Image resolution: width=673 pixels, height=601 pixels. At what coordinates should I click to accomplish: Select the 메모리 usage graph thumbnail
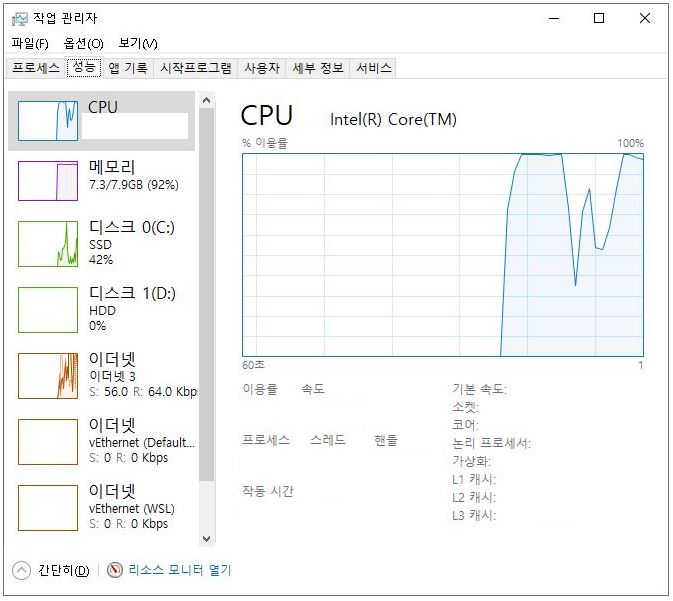pyautogui.click(x=48, y=181)
